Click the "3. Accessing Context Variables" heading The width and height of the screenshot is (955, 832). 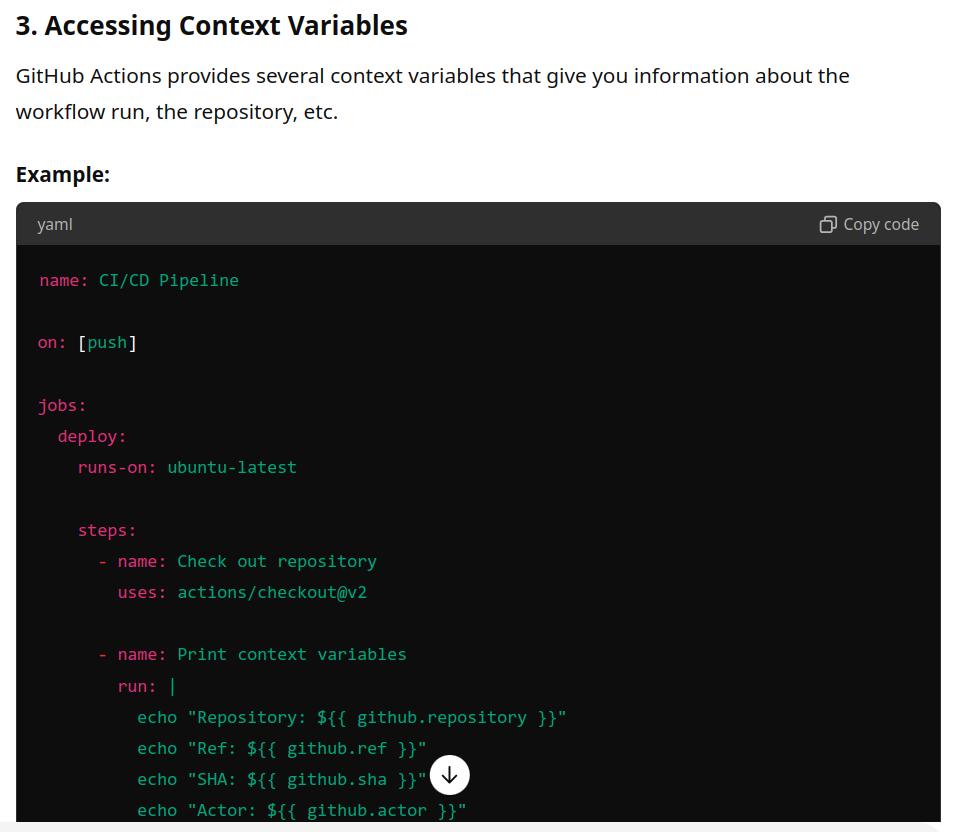pos(211,26)
